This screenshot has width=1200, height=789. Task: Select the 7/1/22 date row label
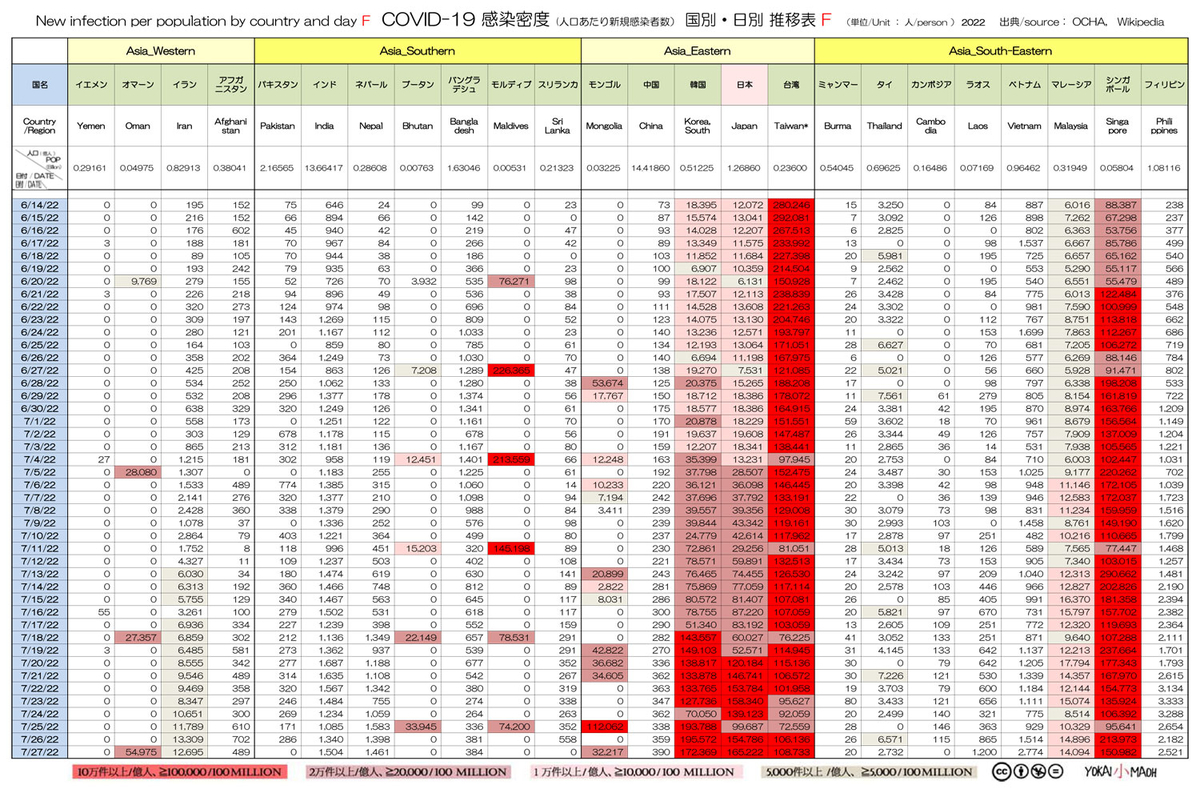click(41, 422)
